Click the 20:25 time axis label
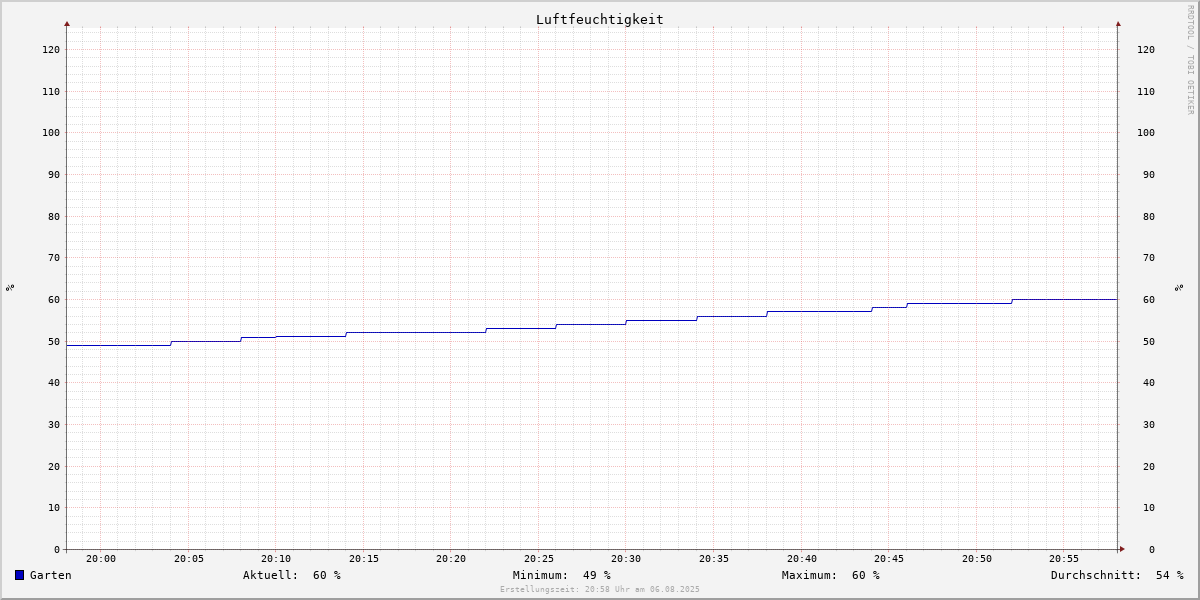Image resolution: width=1200 pixels, height=600 pixels. pos(539,559)
